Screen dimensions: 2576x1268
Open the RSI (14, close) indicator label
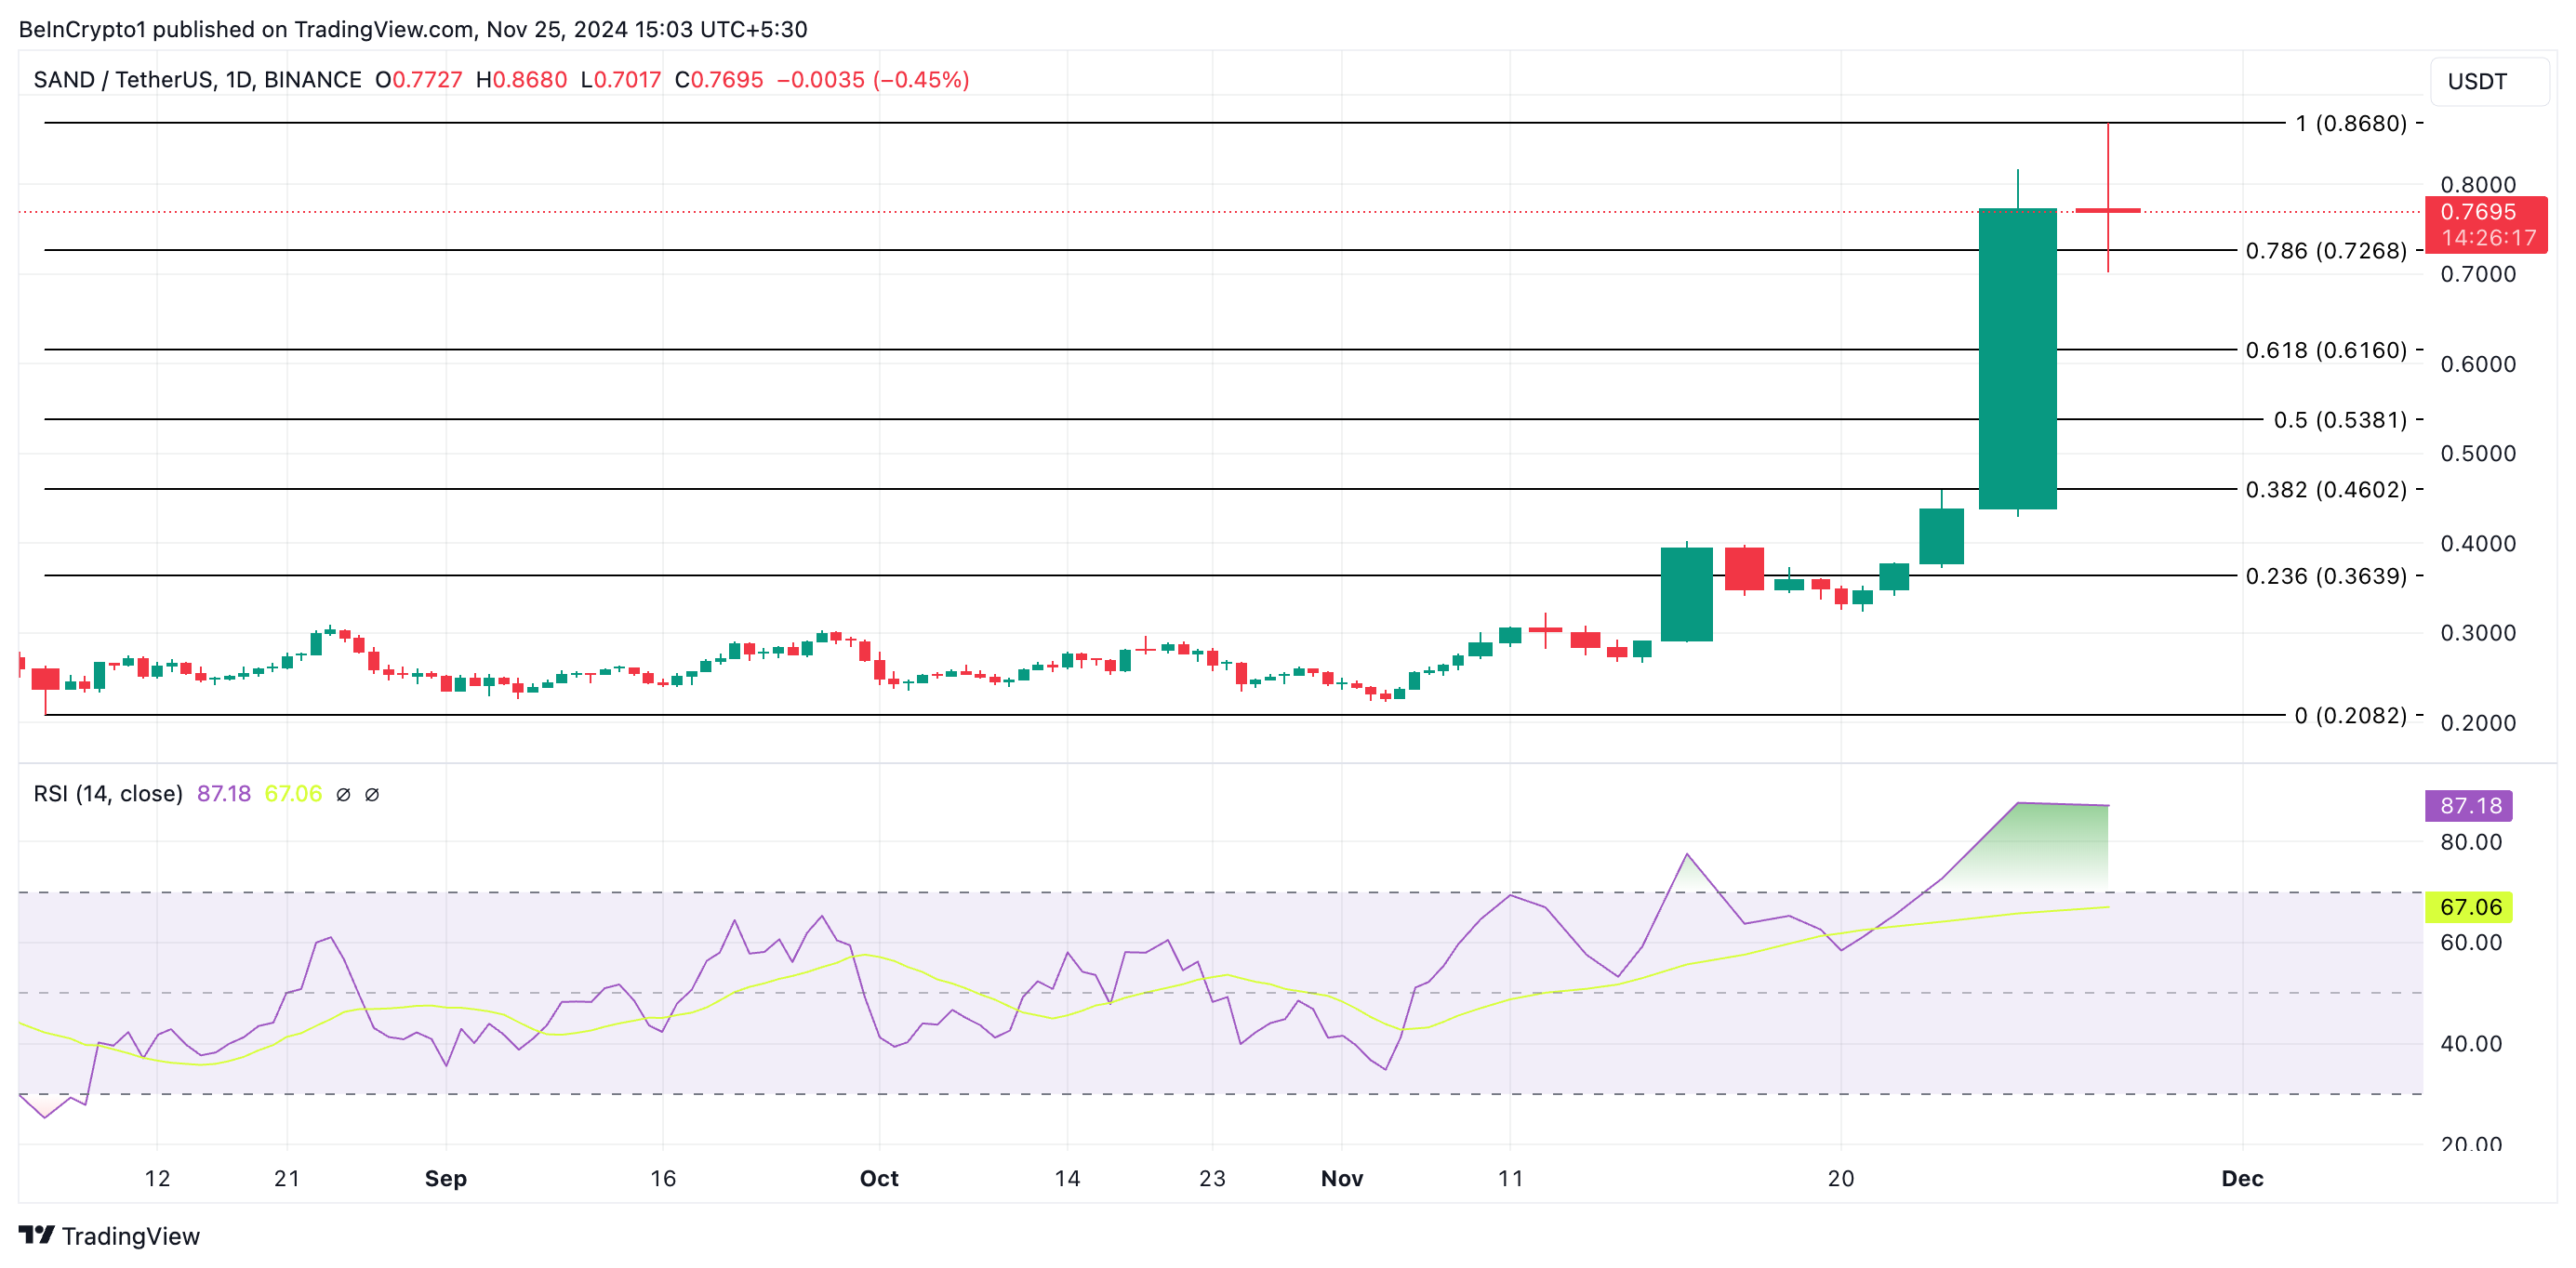(108, 794)
